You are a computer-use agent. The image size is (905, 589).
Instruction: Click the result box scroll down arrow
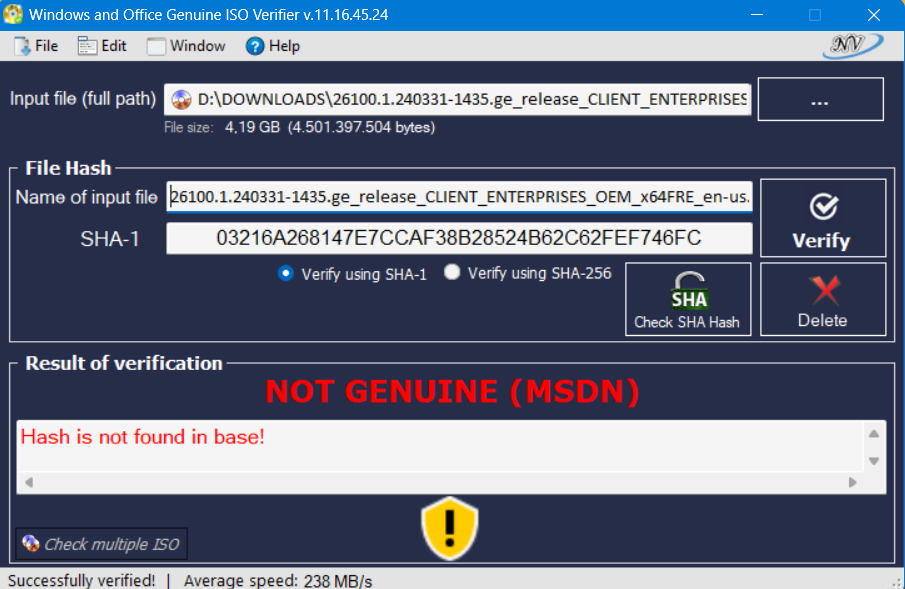[874, 461]
